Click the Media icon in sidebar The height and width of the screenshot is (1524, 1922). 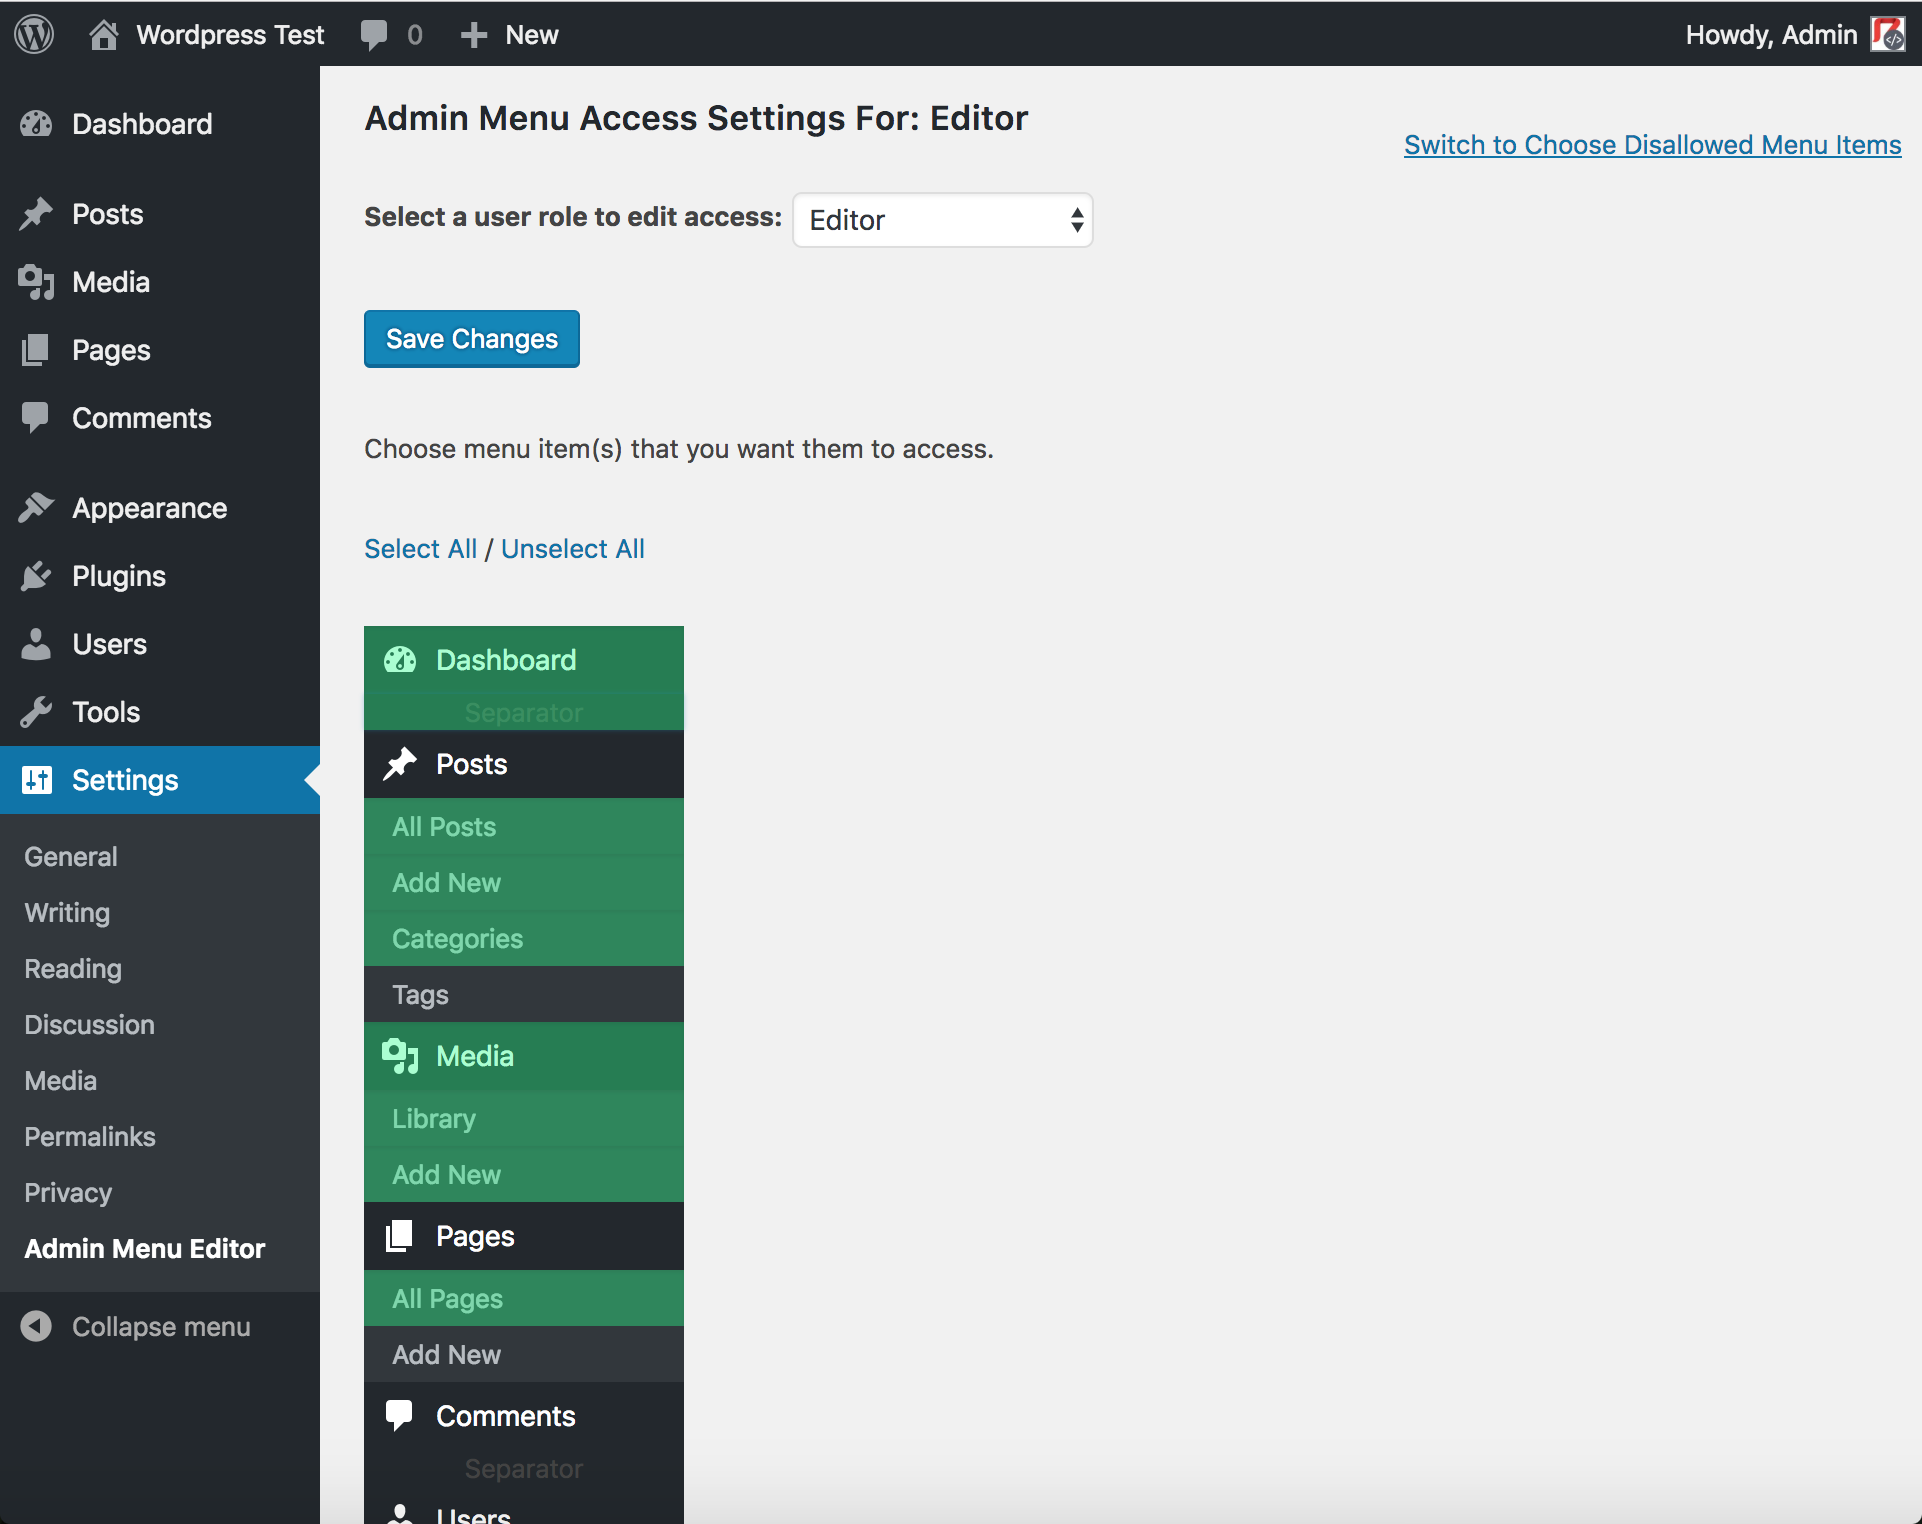point(36,282)
